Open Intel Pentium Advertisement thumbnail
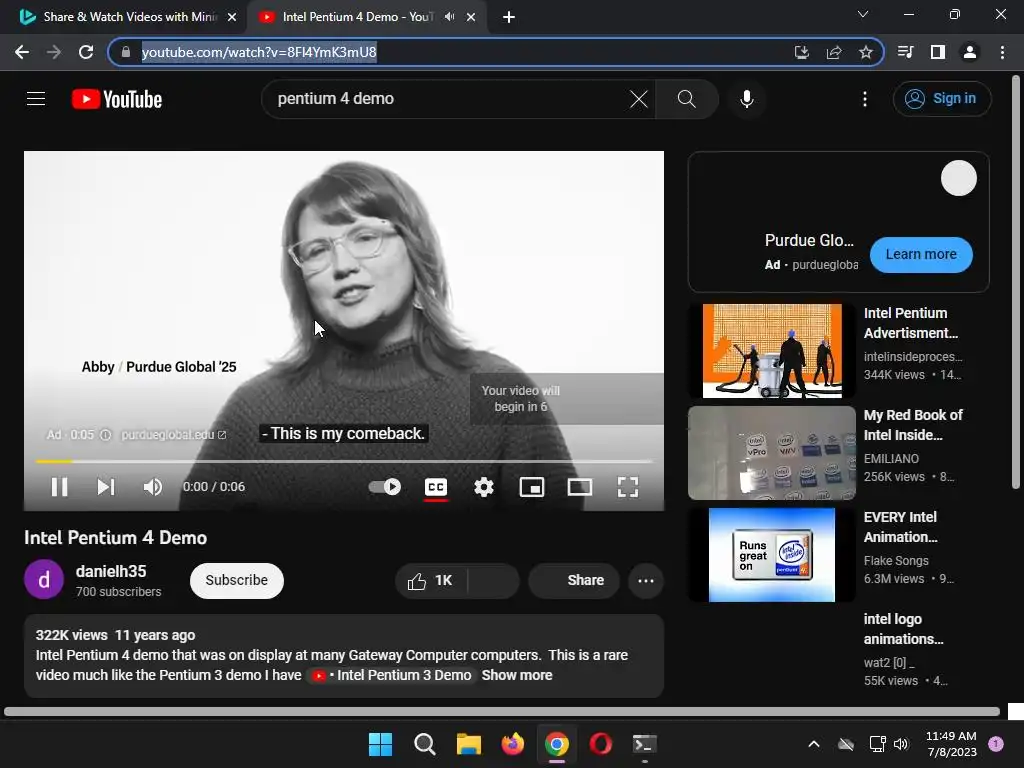The height and width of the screenshot is (768, 1024). click(772, 351)
